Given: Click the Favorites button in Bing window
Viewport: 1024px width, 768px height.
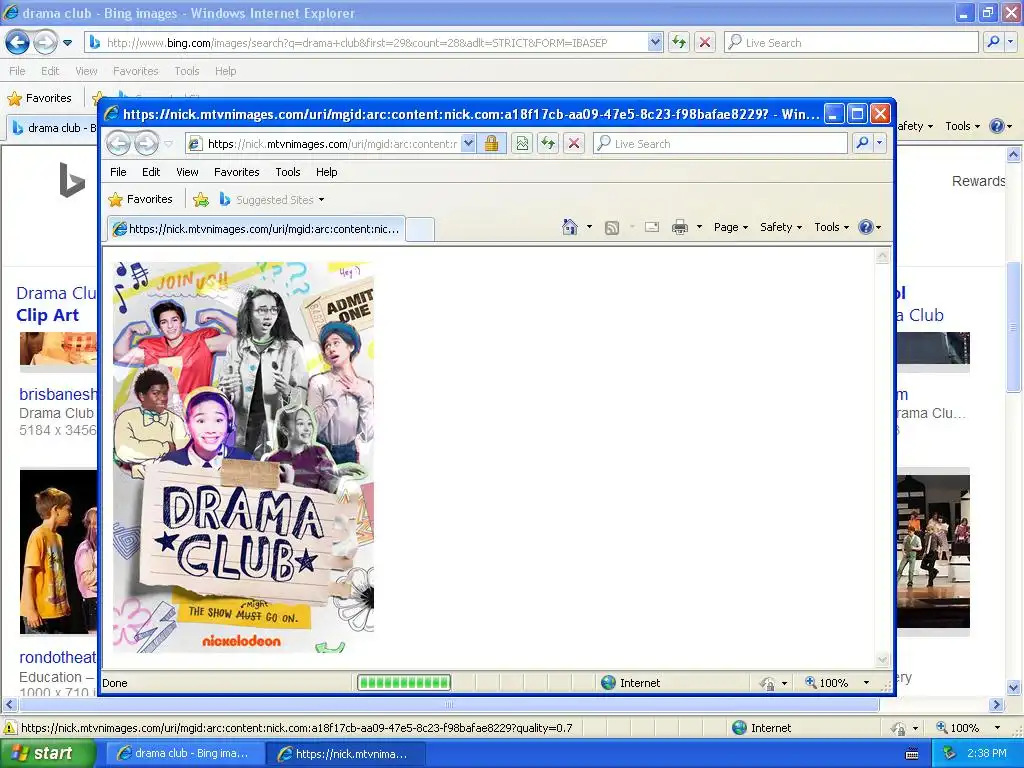Looking at the screenshot, I should (x=40, y=98).
